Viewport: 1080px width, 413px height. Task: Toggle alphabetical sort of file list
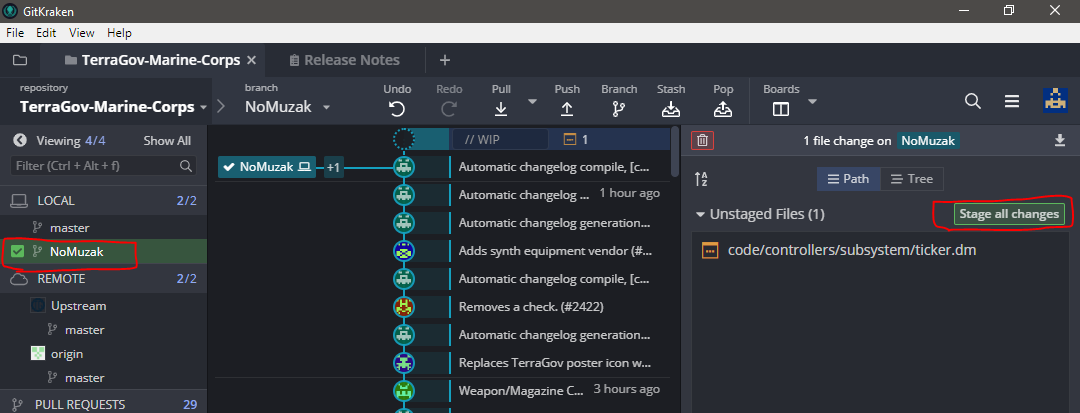click(x=701, y=179)
